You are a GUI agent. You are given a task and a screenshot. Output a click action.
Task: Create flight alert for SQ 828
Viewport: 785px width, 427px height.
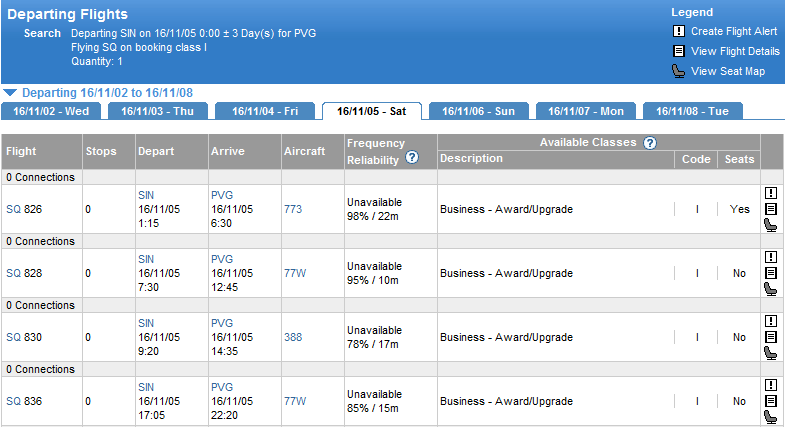pos(770,257)
